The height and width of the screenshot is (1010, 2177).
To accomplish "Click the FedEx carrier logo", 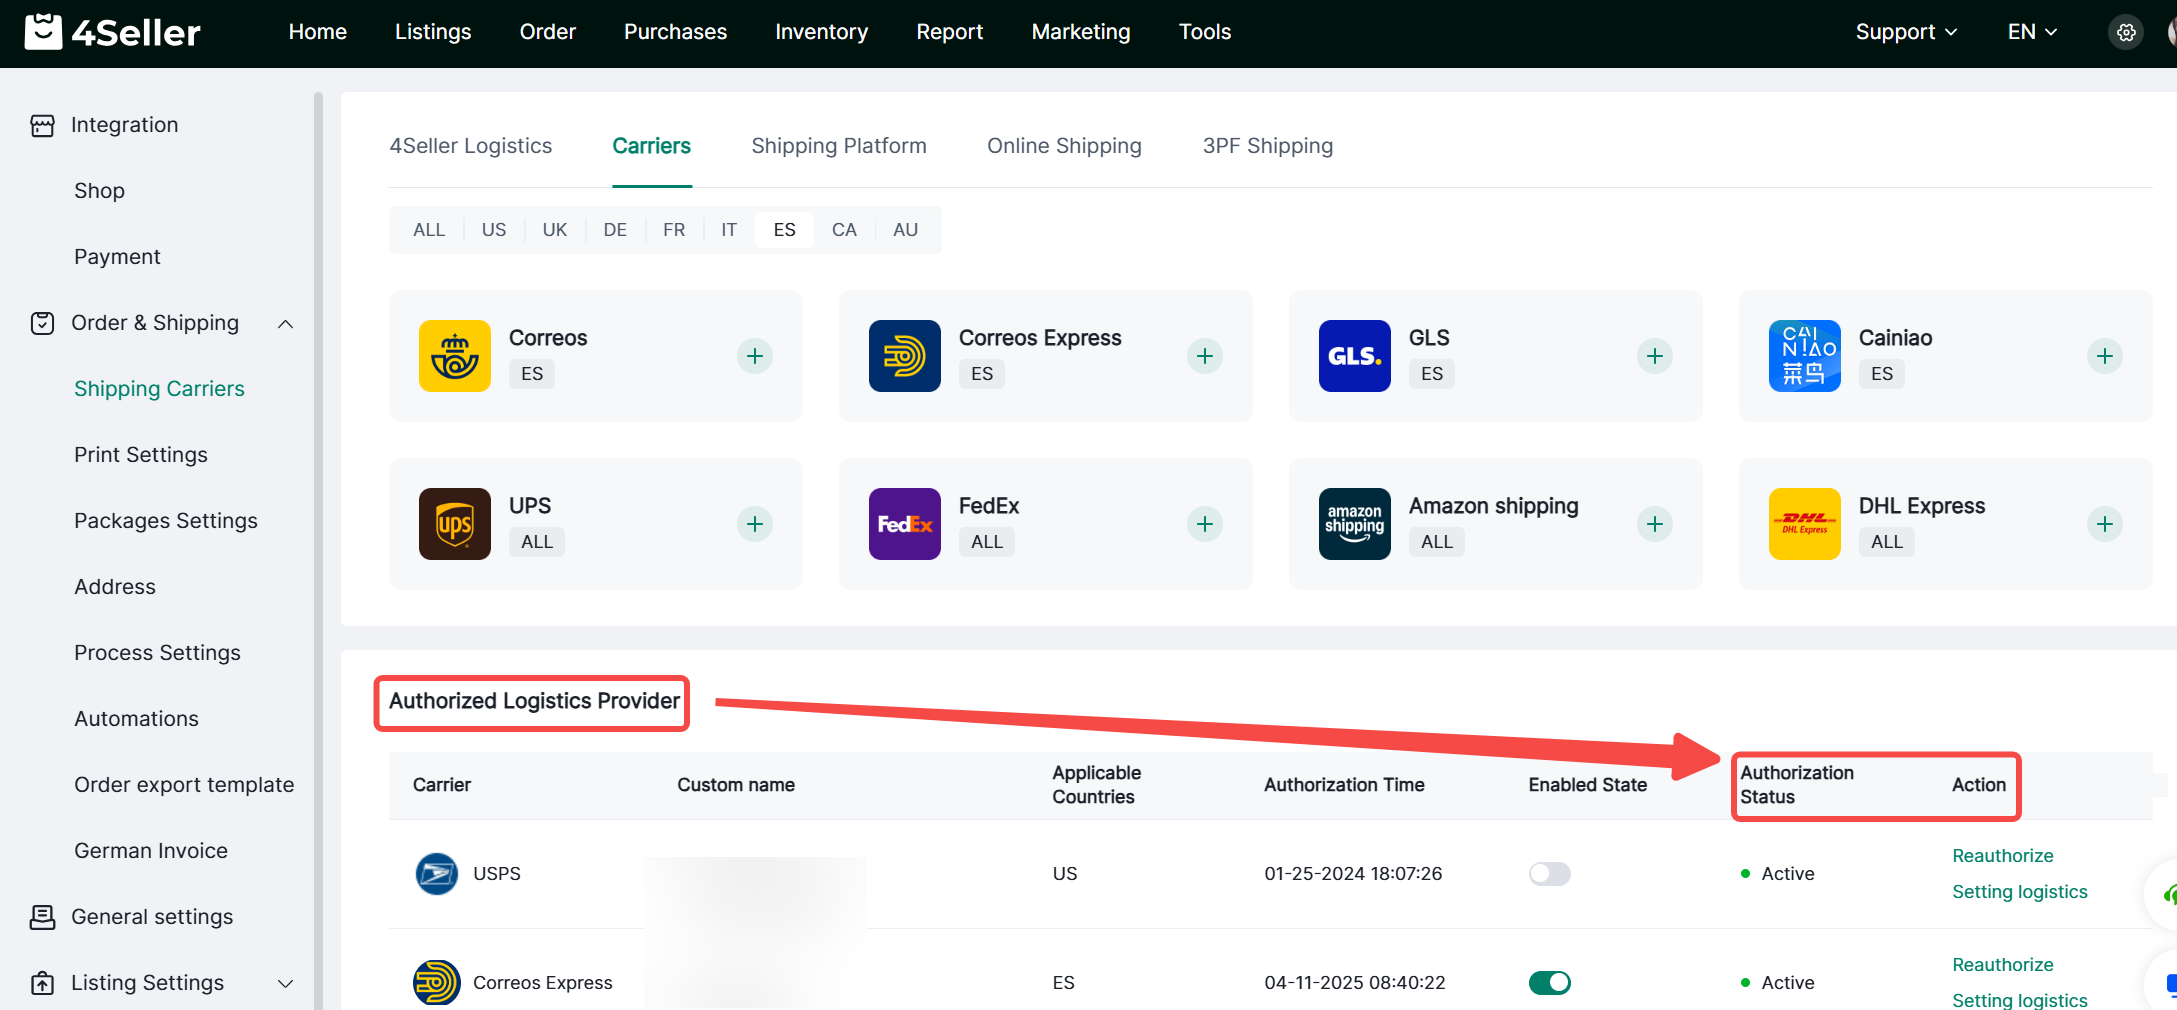I will 904,524.
